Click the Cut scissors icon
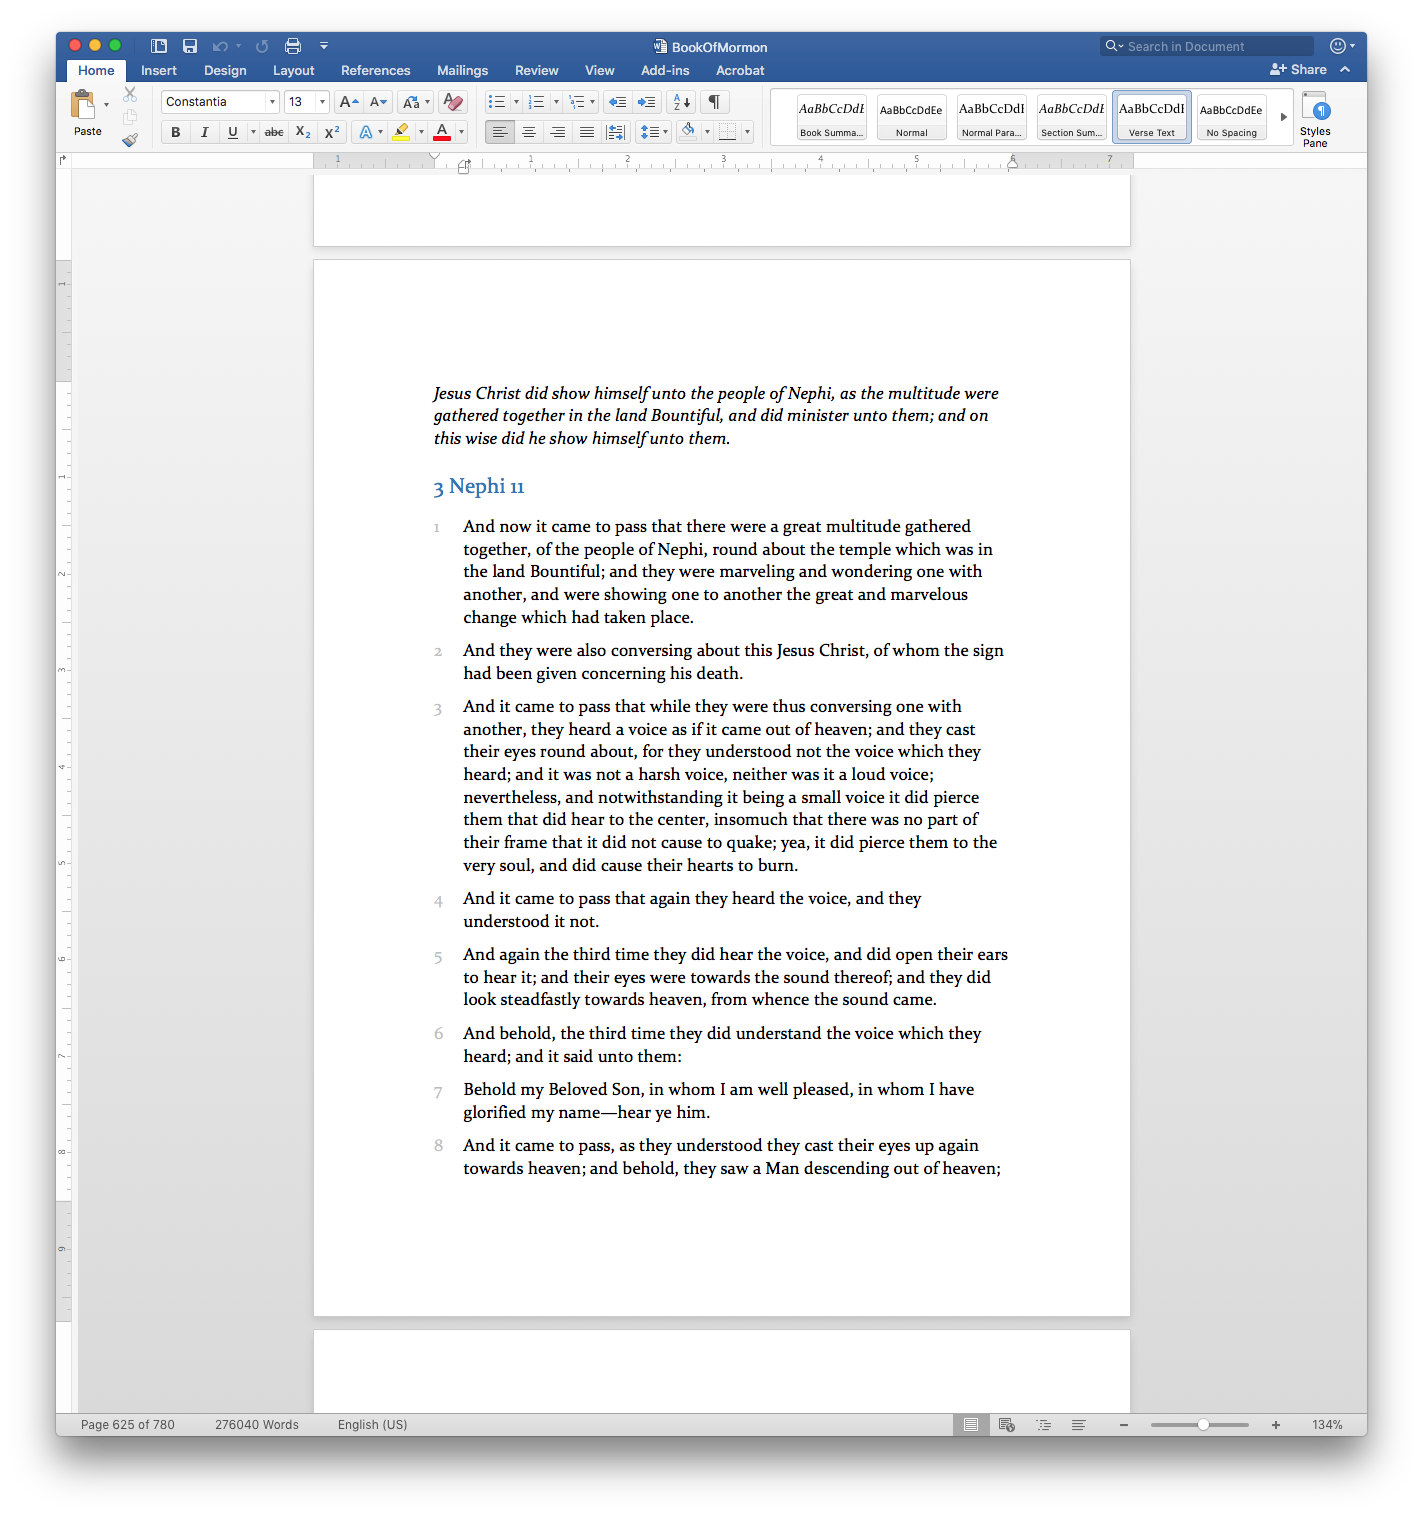This screenshot has height=1516, width=1423. [130, 94]
